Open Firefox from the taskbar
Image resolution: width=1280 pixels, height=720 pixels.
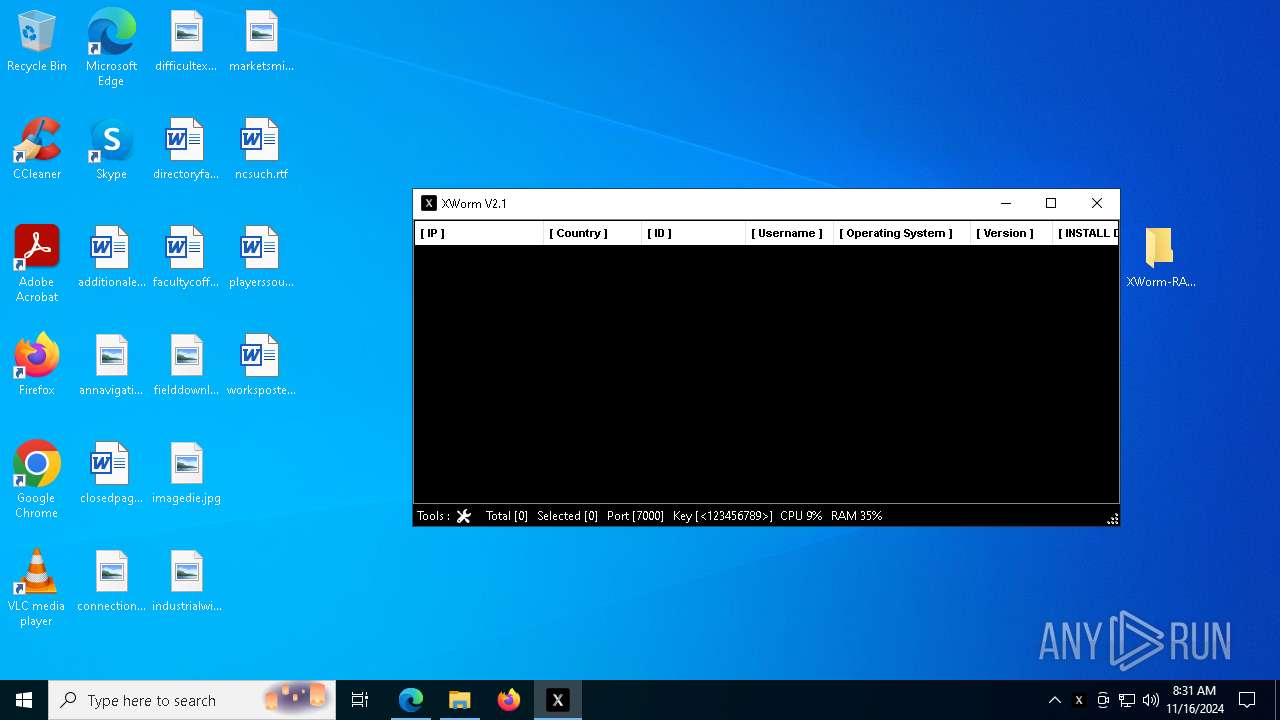pos(509,700)
